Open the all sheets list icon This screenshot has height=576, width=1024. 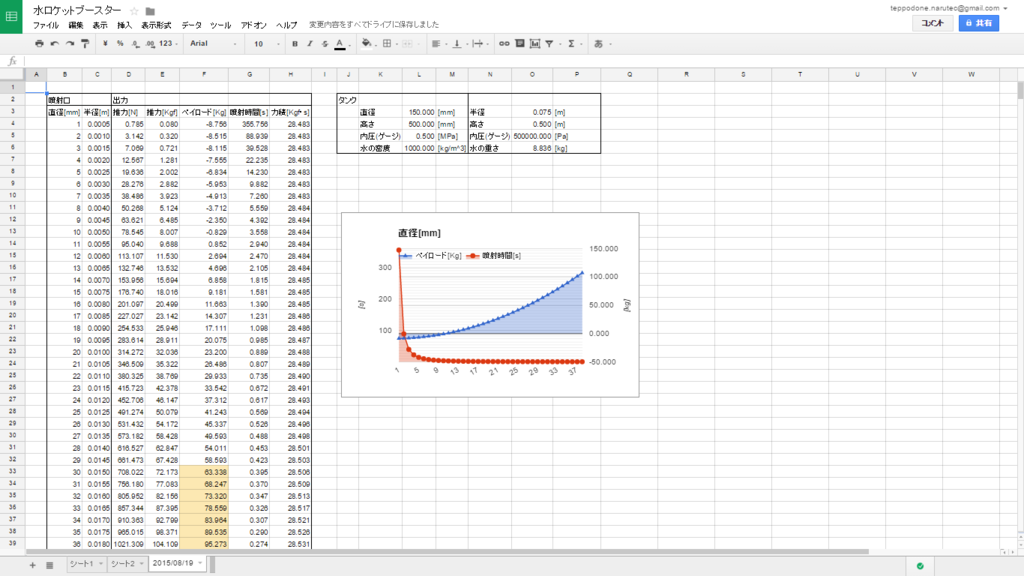click(50, 565)
